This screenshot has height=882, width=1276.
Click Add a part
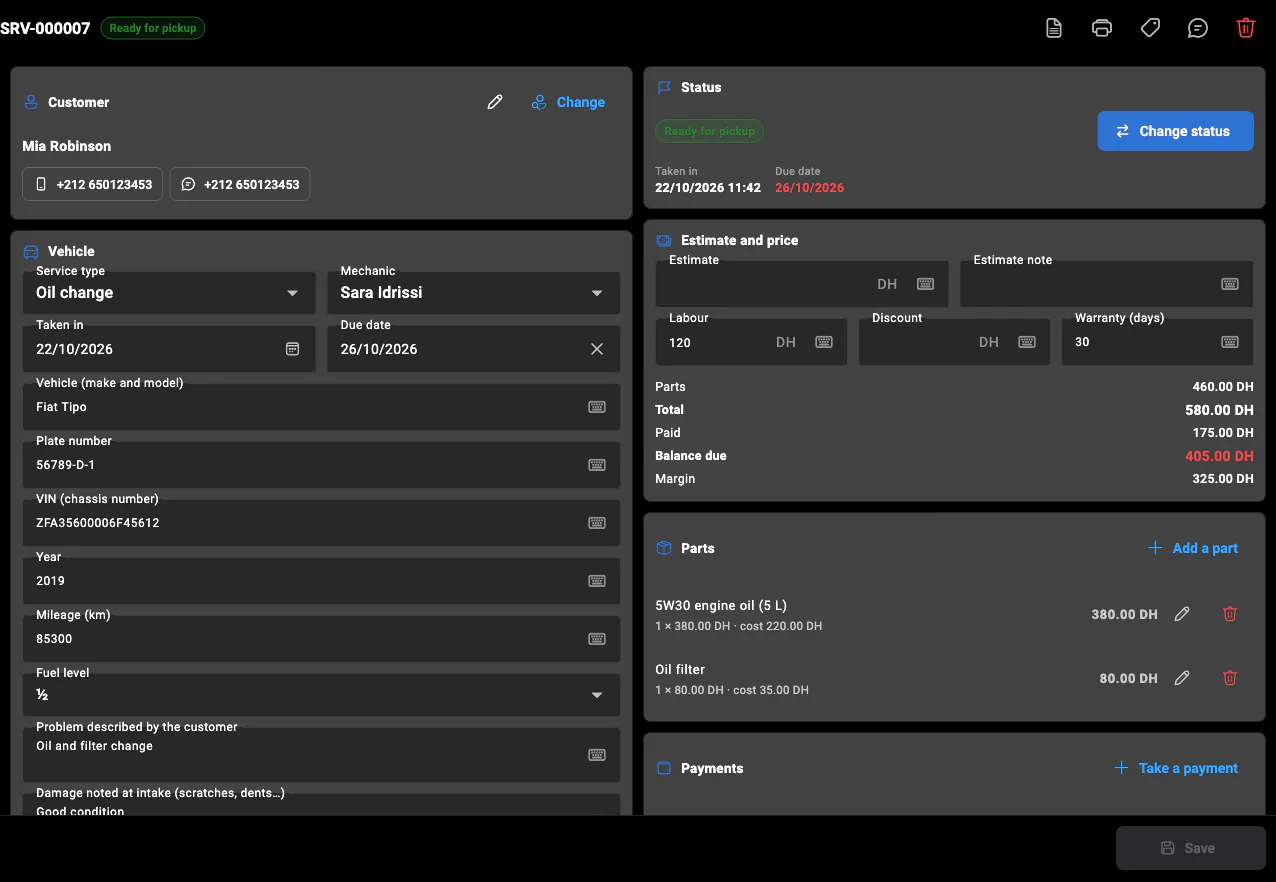point(1193,548)
